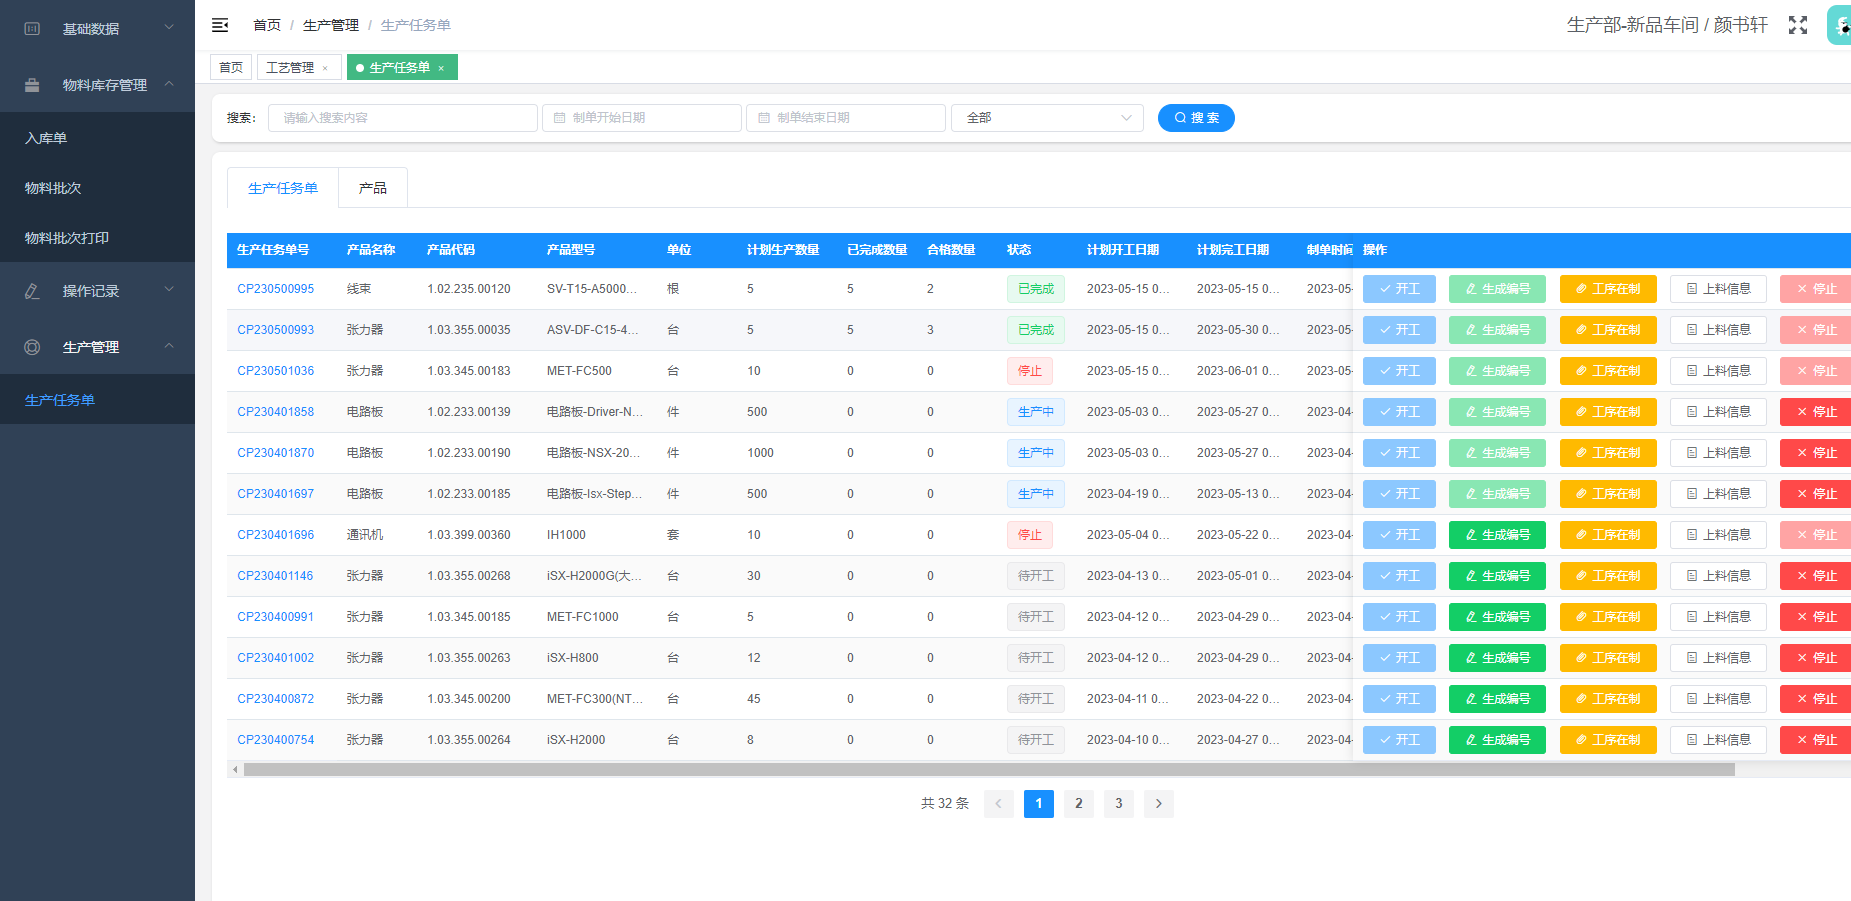Click the 操作记录 pencil icon
This screenshot has width=1851, height=901.
[x=32, y=291]
